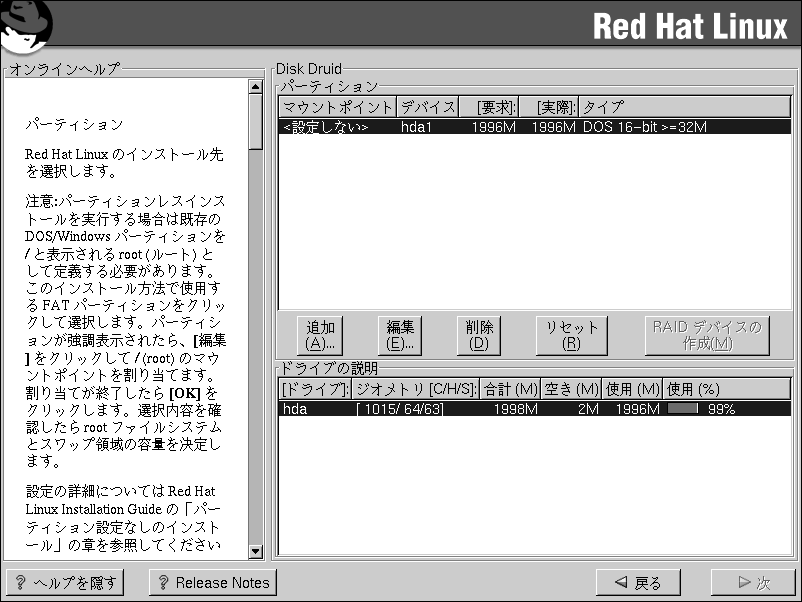Click the デバイス column header
The height and width of the screenshot is (602, 802).
coord(428,107)
